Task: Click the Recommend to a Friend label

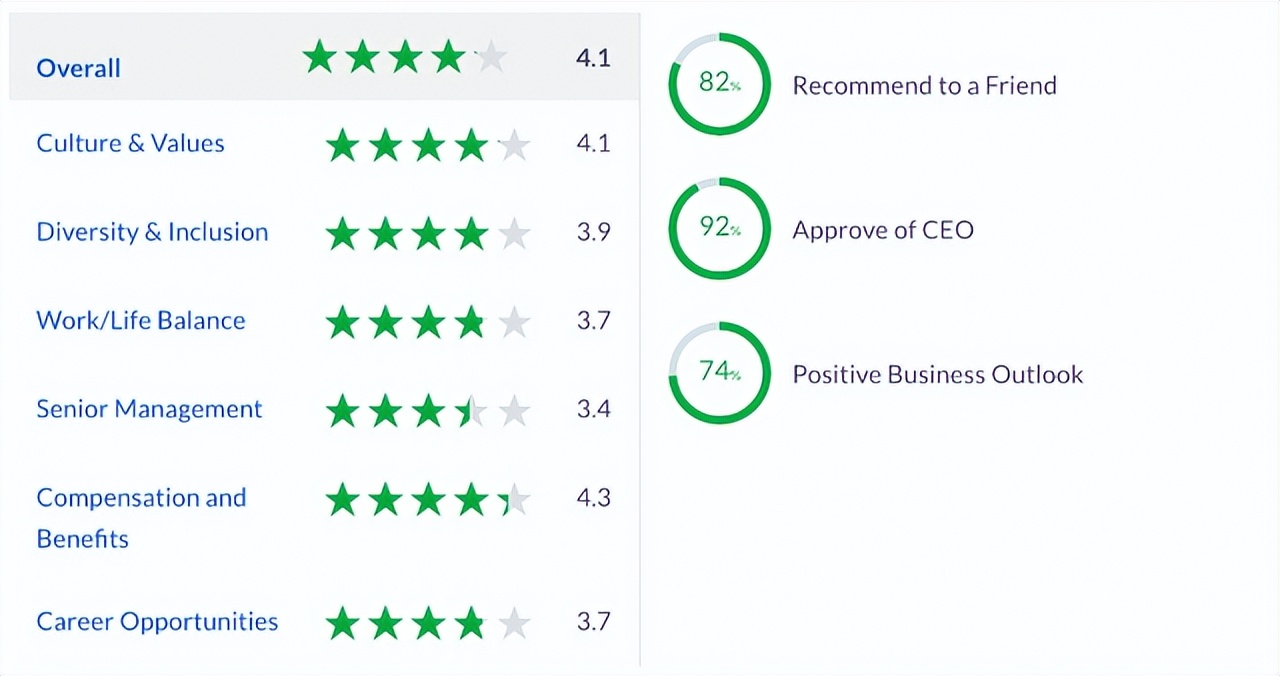Action: tap(924, 86)
